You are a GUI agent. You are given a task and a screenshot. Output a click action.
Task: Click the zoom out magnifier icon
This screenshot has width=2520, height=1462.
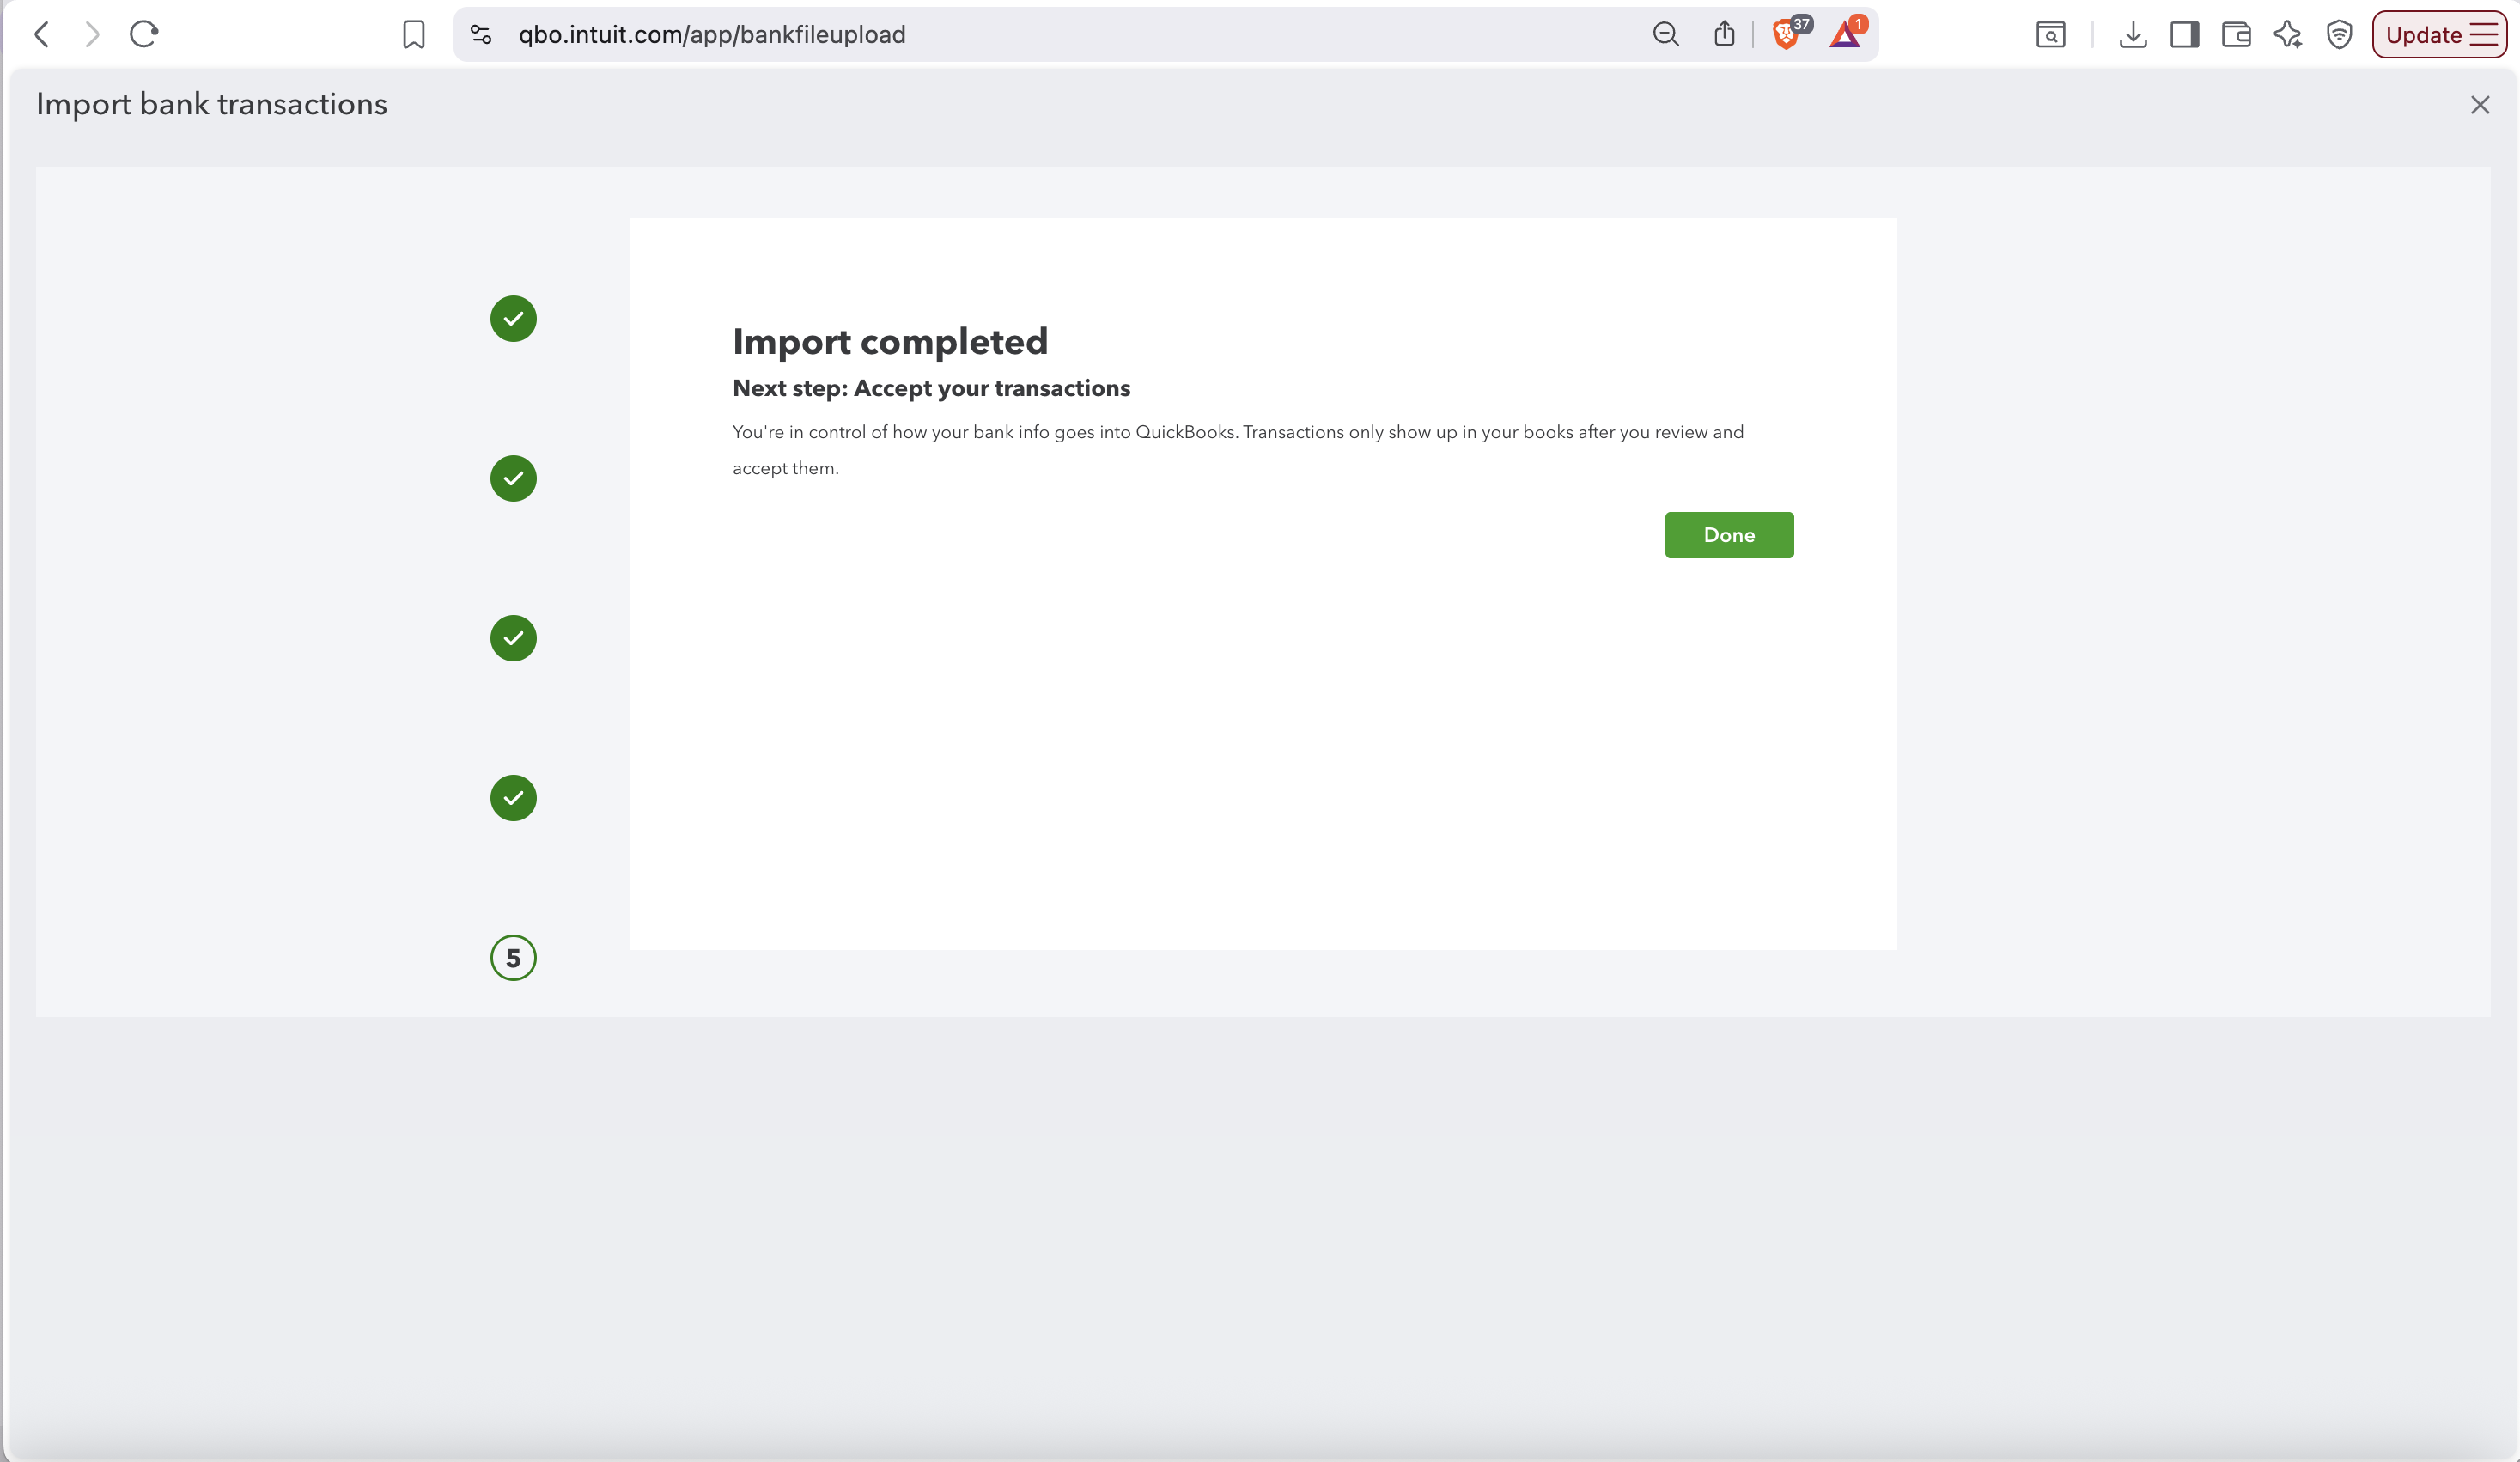coord(1665,34)
